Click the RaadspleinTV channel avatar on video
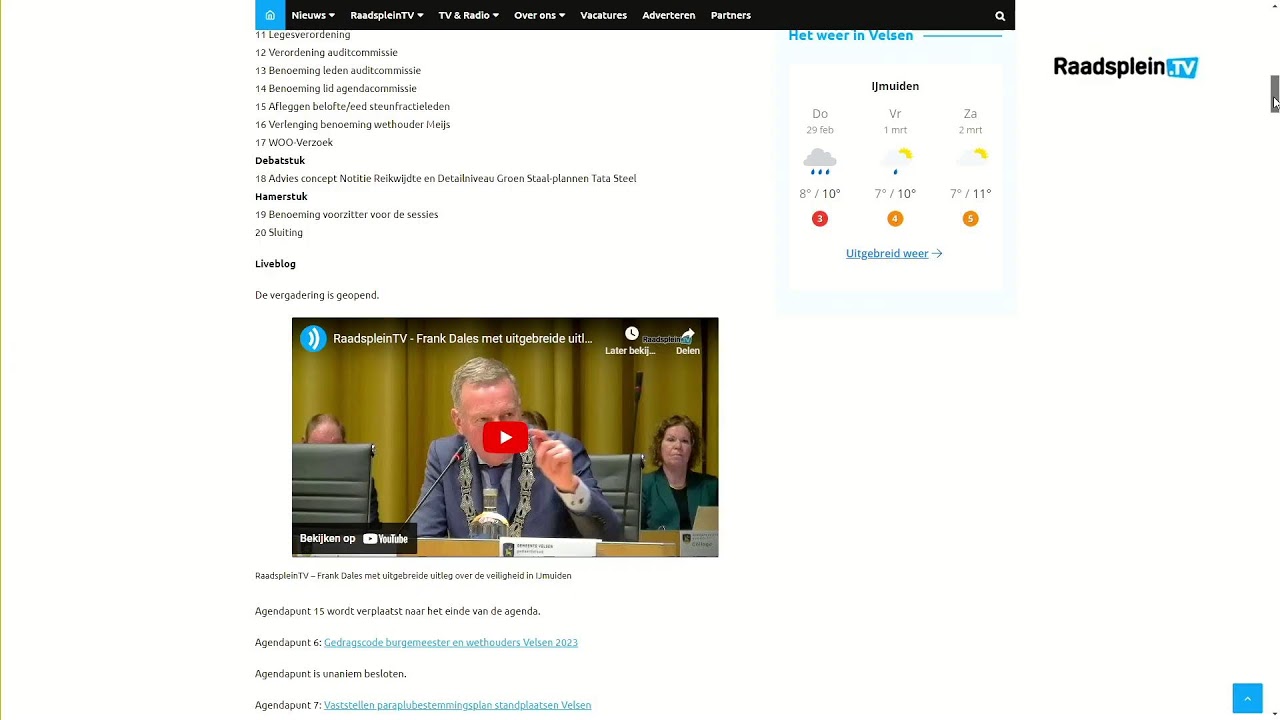The height and width of the screenshot is (720, 1280). coord(314,338)
